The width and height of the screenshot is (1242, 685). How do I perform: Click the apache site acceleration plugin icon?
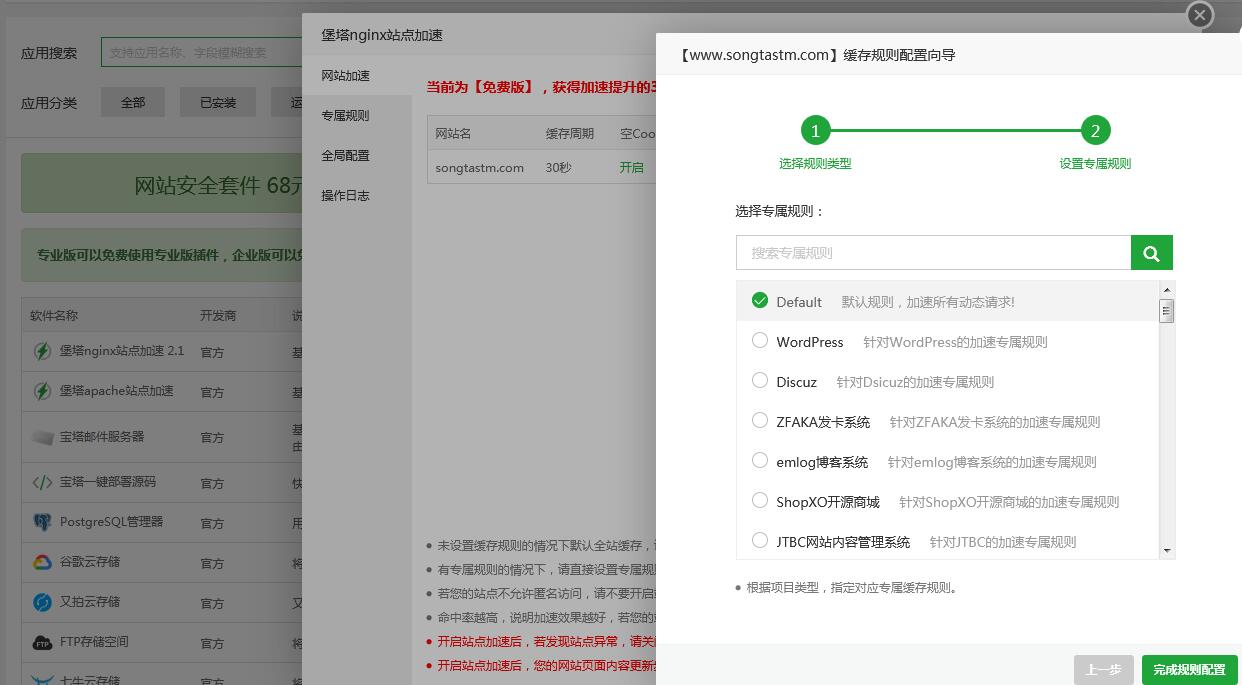pos(42,391)
